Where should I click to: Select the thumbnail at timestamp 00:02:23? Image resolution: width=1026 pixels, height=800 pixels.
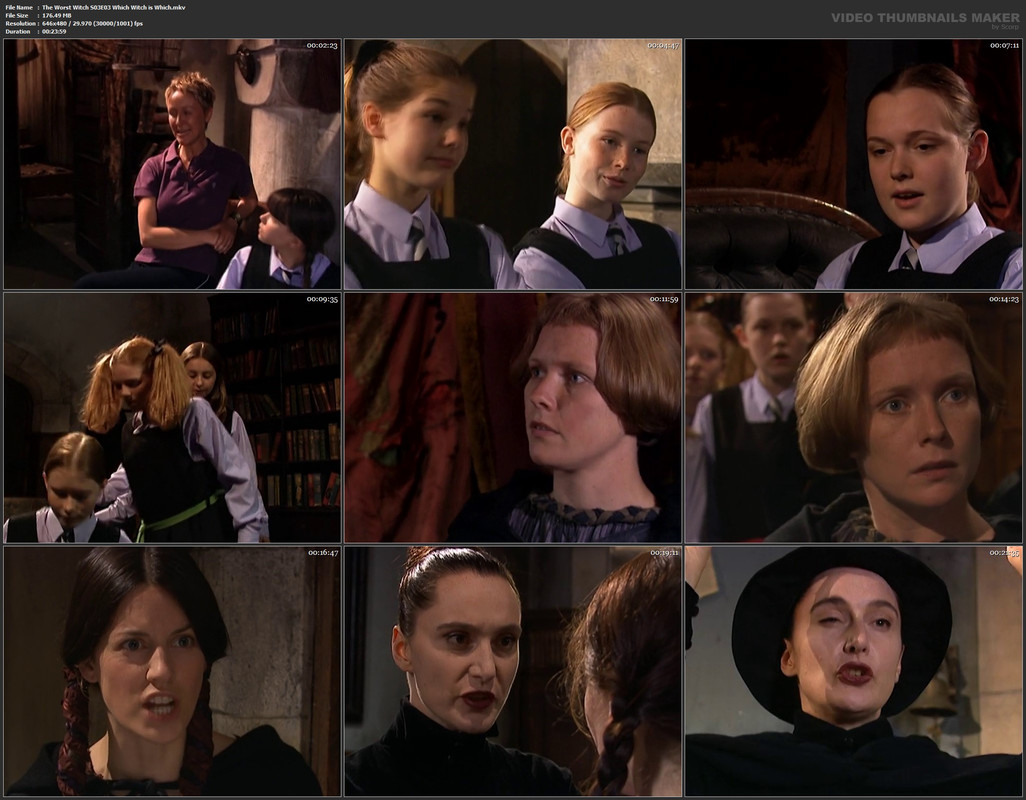pos(172,164)
